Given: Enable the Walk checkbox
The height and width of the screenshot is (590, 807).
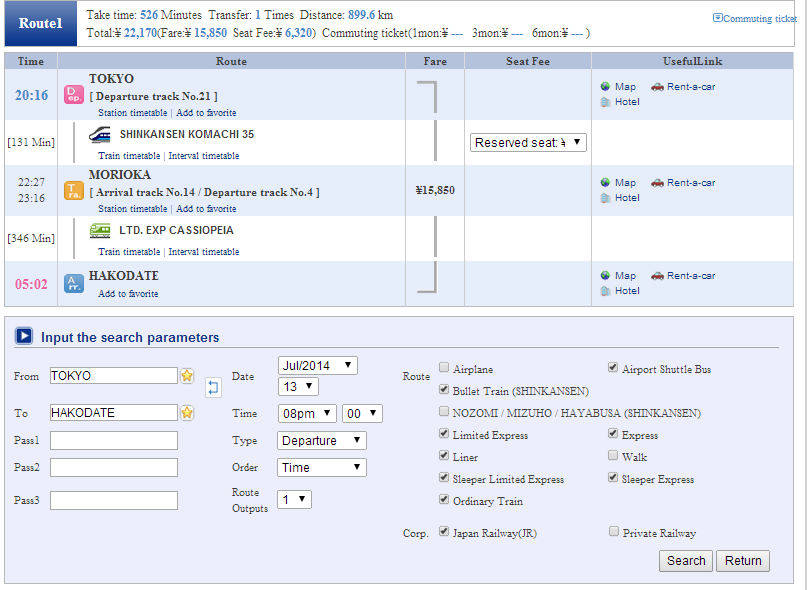Looking at the screenshot, I should 612,455.
